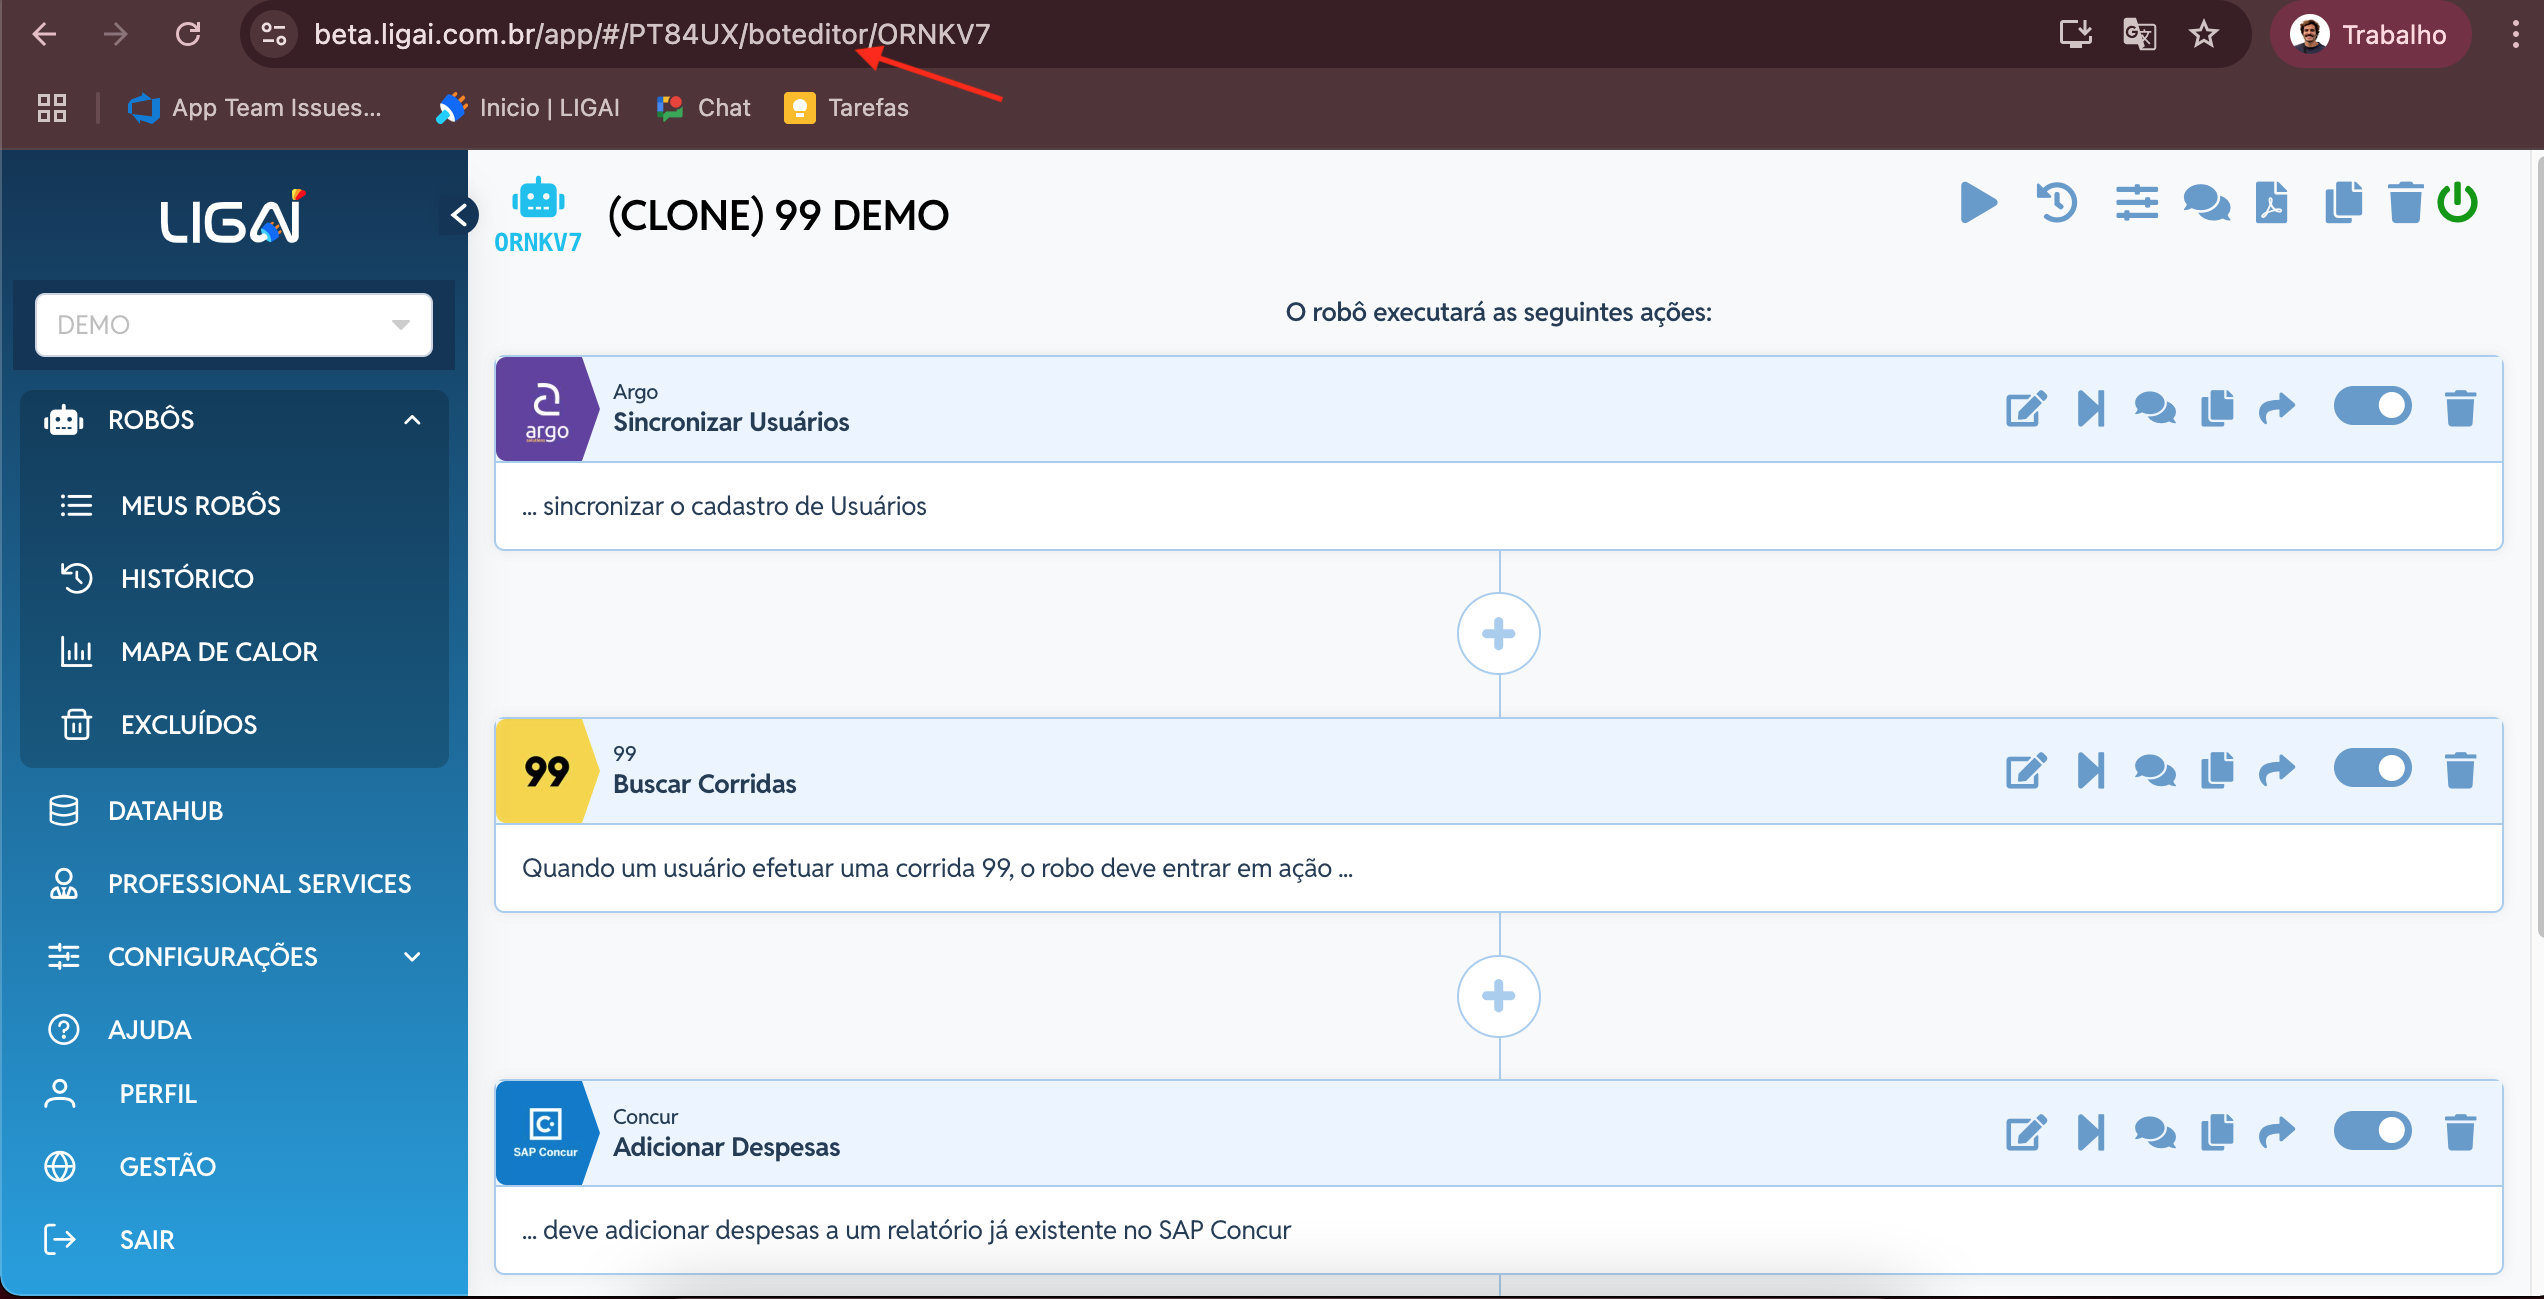
Task: Run from Buscar Corridas step icon
Action: tap(2091, 771)
